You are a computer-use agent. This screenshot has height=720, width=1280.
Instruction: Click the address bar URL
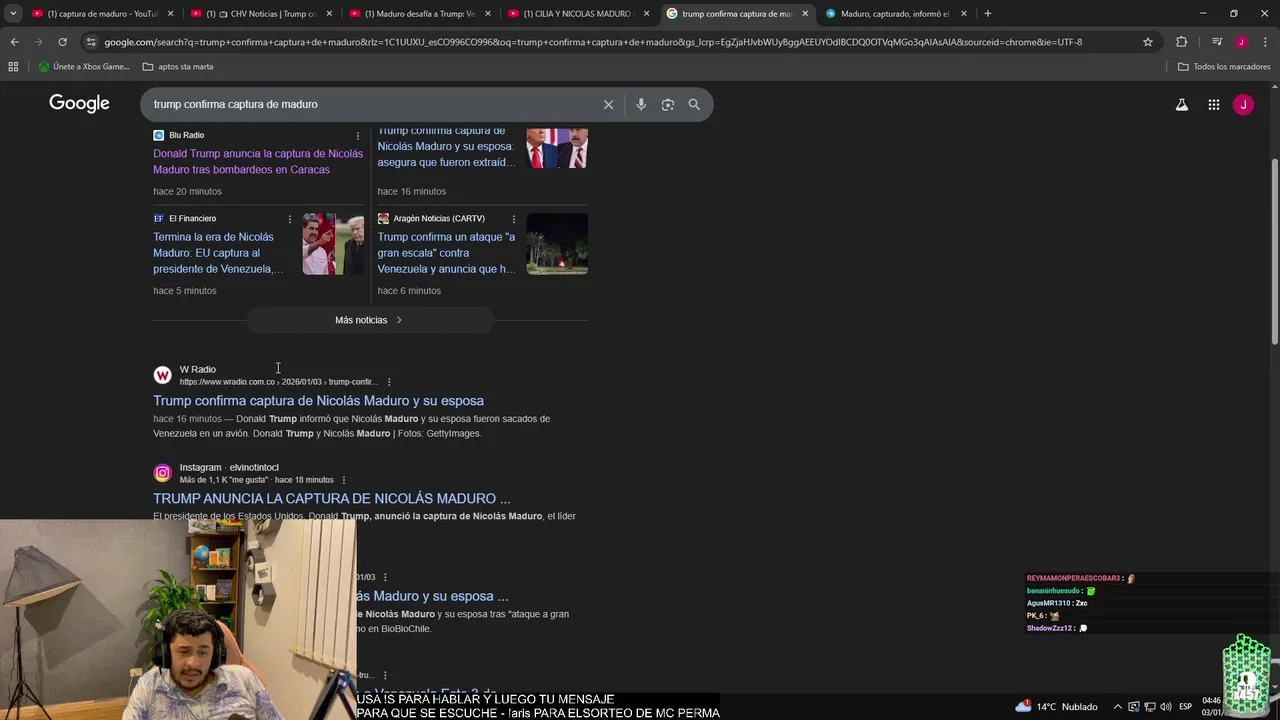pos(593,42)
